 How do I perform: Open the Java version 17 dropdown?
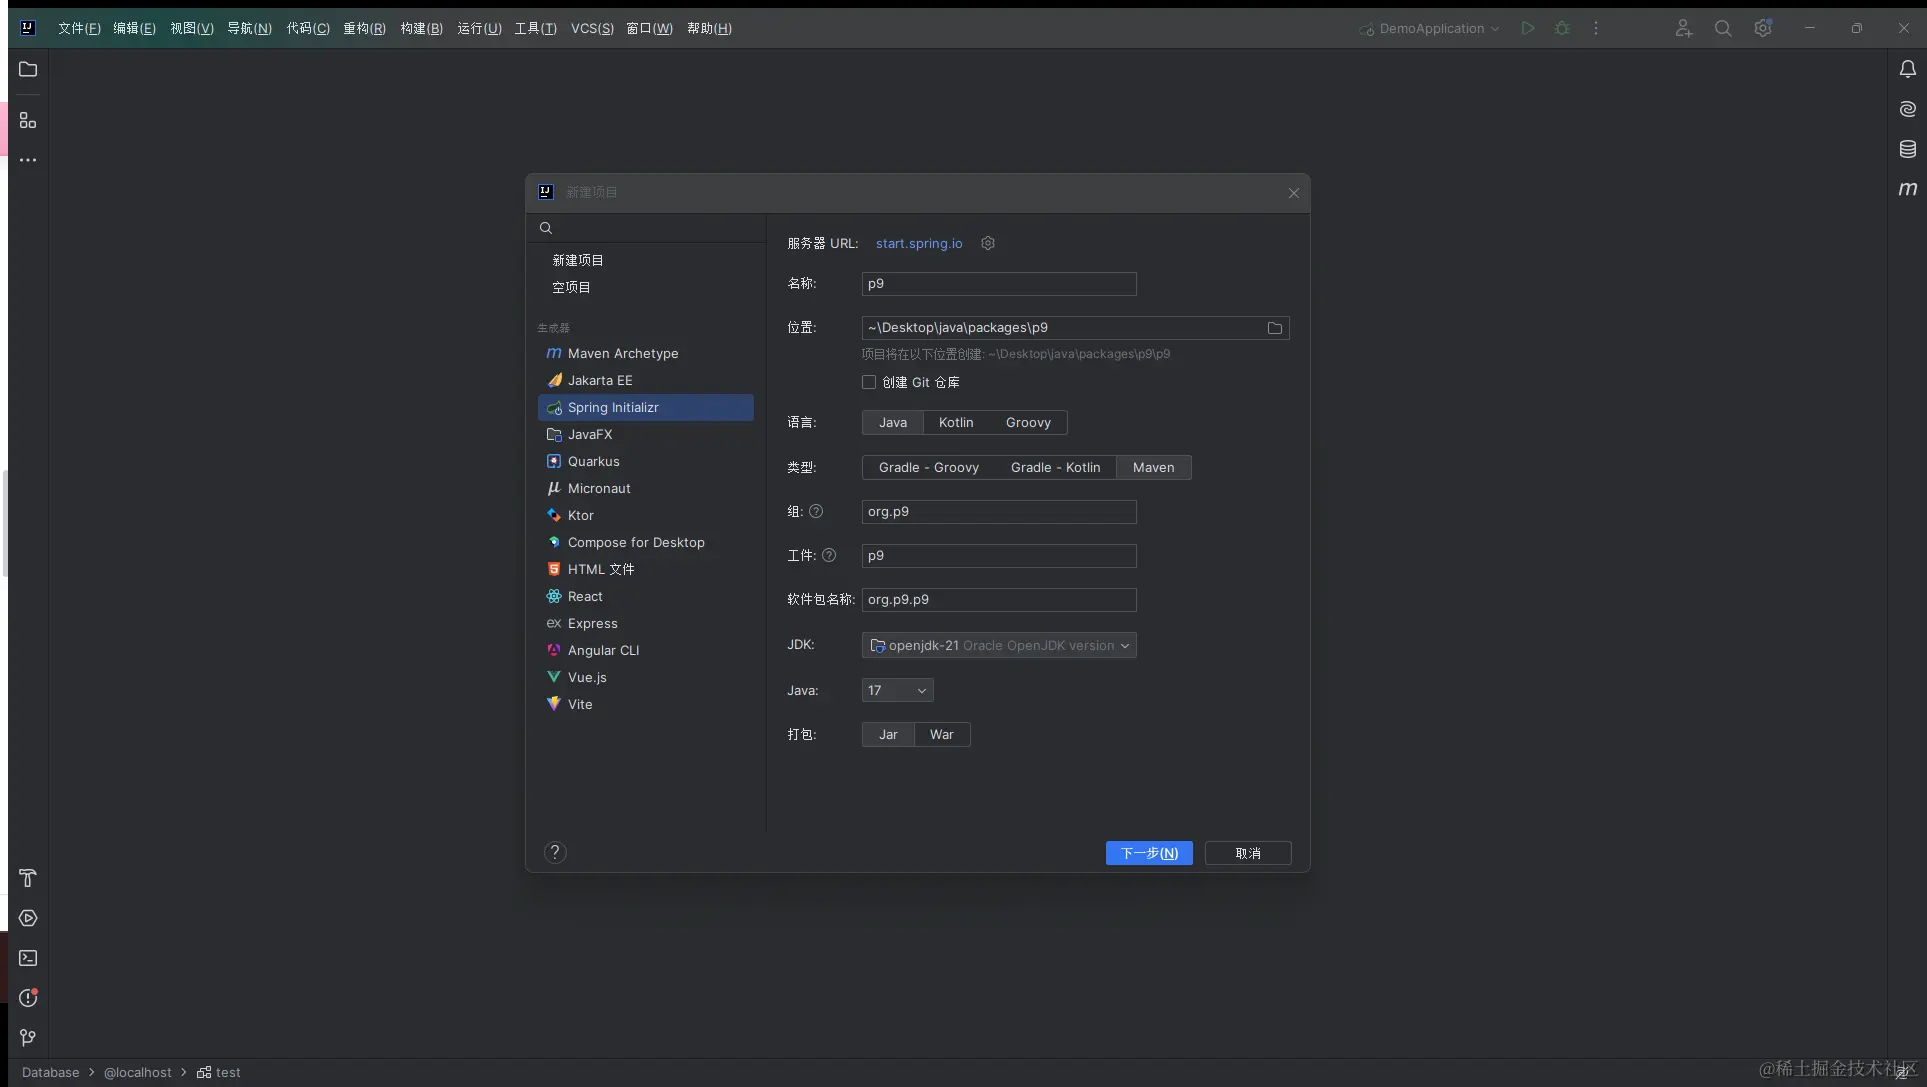coord(897,690)
